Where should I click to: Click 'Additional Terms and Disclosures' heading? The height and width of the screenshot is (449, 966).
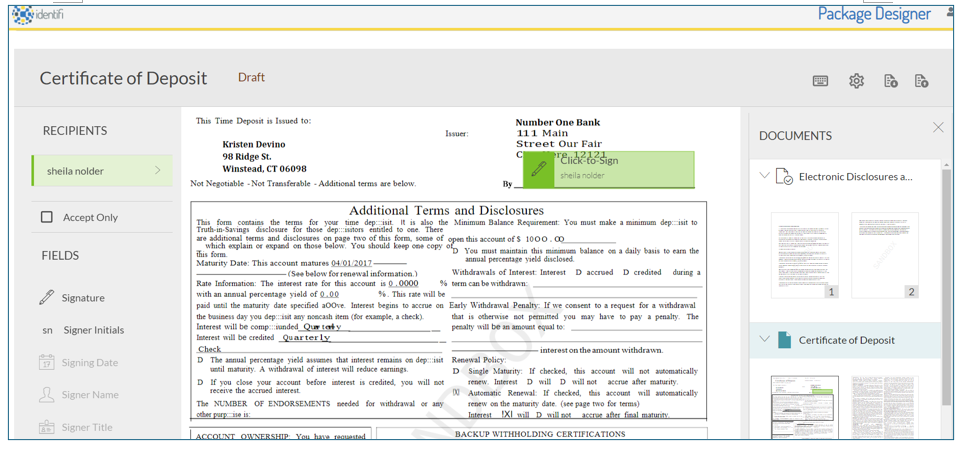coord(447,211)
